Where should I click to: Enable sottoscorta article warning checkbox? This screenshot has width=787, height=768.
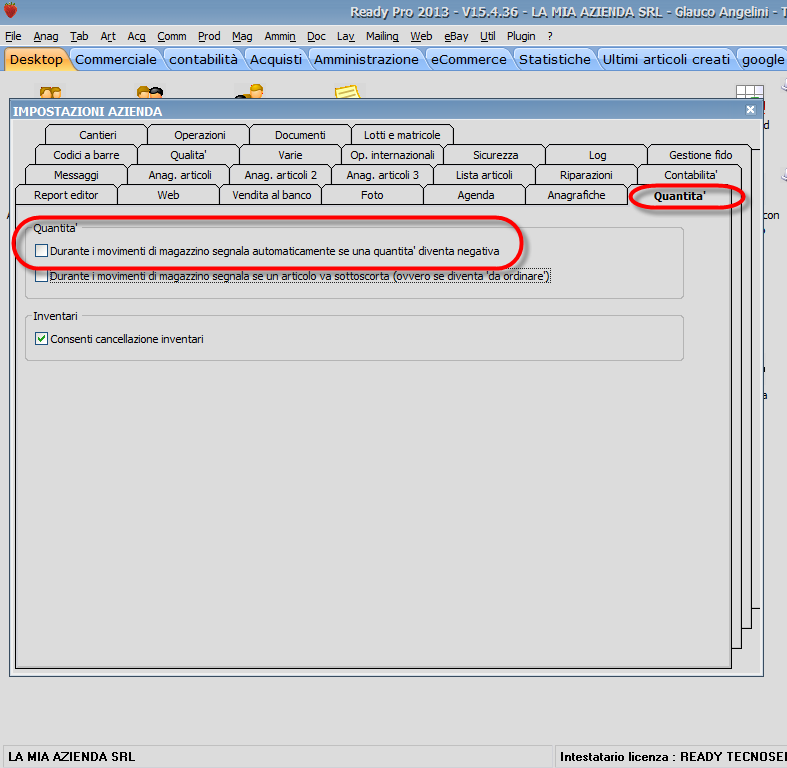click(x=41, y=276)
